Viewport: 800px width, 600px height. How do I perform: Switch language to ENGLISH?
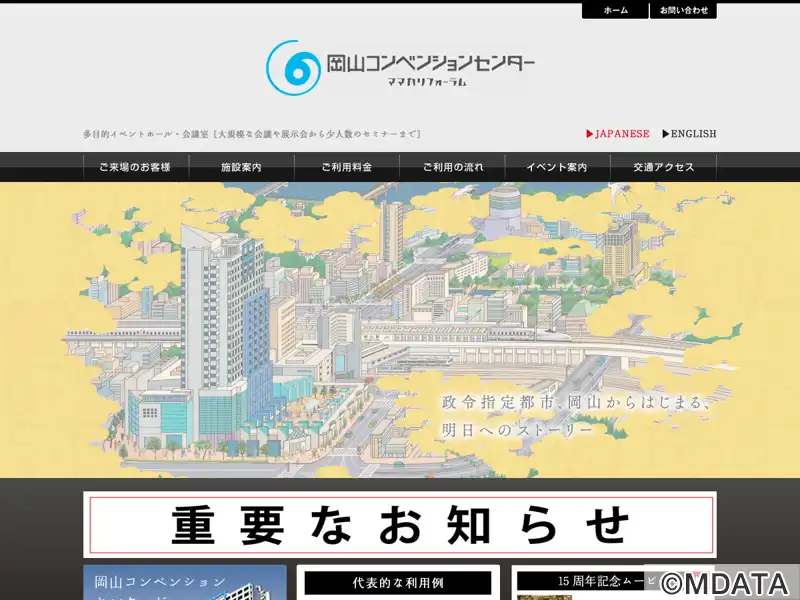[693, 134]
